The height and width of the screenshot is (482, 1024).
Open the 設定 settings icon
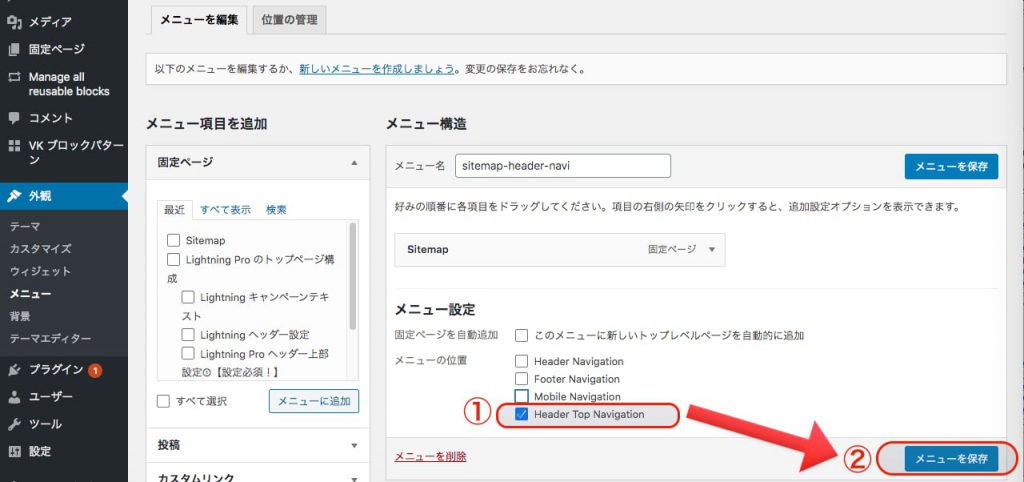(14, 451)
